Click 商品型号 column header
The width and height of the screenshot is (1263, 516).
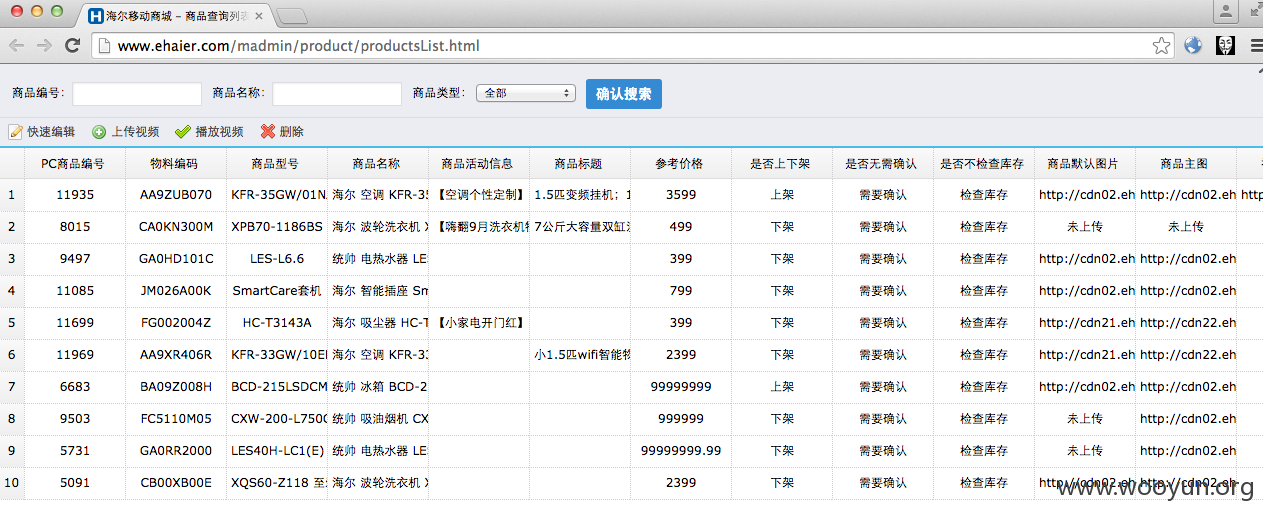click(x=277, y=164)
